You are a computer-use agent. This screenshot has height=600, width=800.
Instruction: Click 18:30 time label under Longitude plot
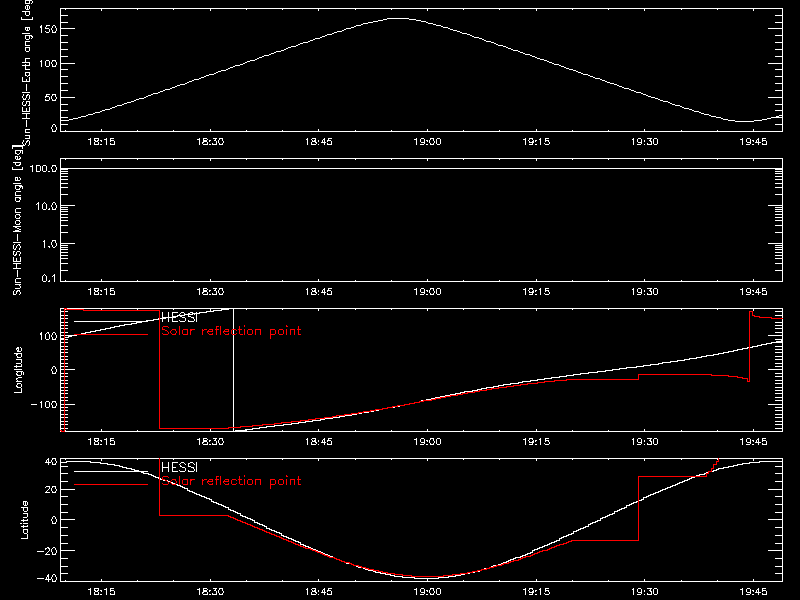(210, 442)
